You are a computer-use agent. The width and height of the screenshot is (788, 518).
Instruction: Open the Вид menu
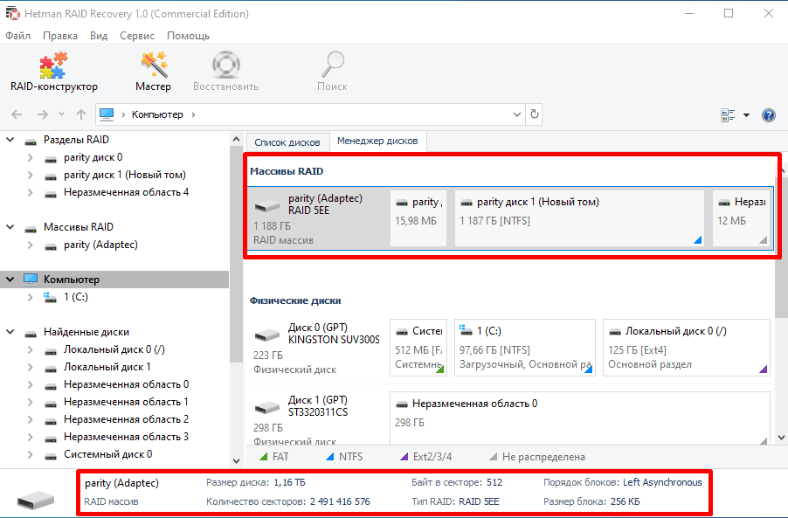[x=98, y=36]
